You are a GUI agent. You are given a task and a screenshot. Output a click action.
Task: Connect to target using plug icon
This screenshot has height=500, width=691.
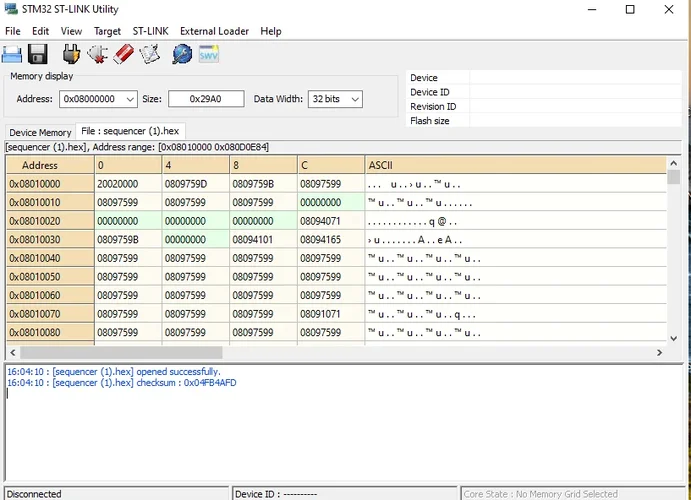[x=71, y=54]
